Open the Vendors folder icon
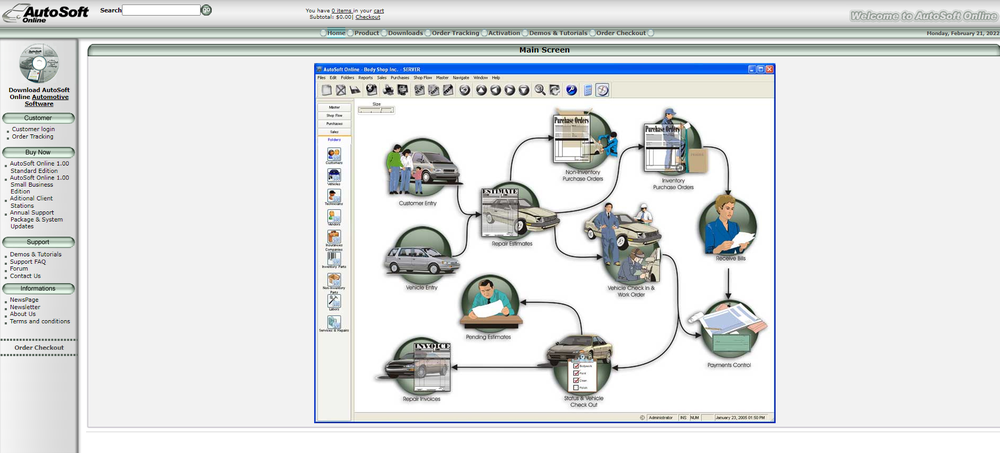Image resolution: width=1000 pixels, height=453 pixels. click(x=334, y=216)
